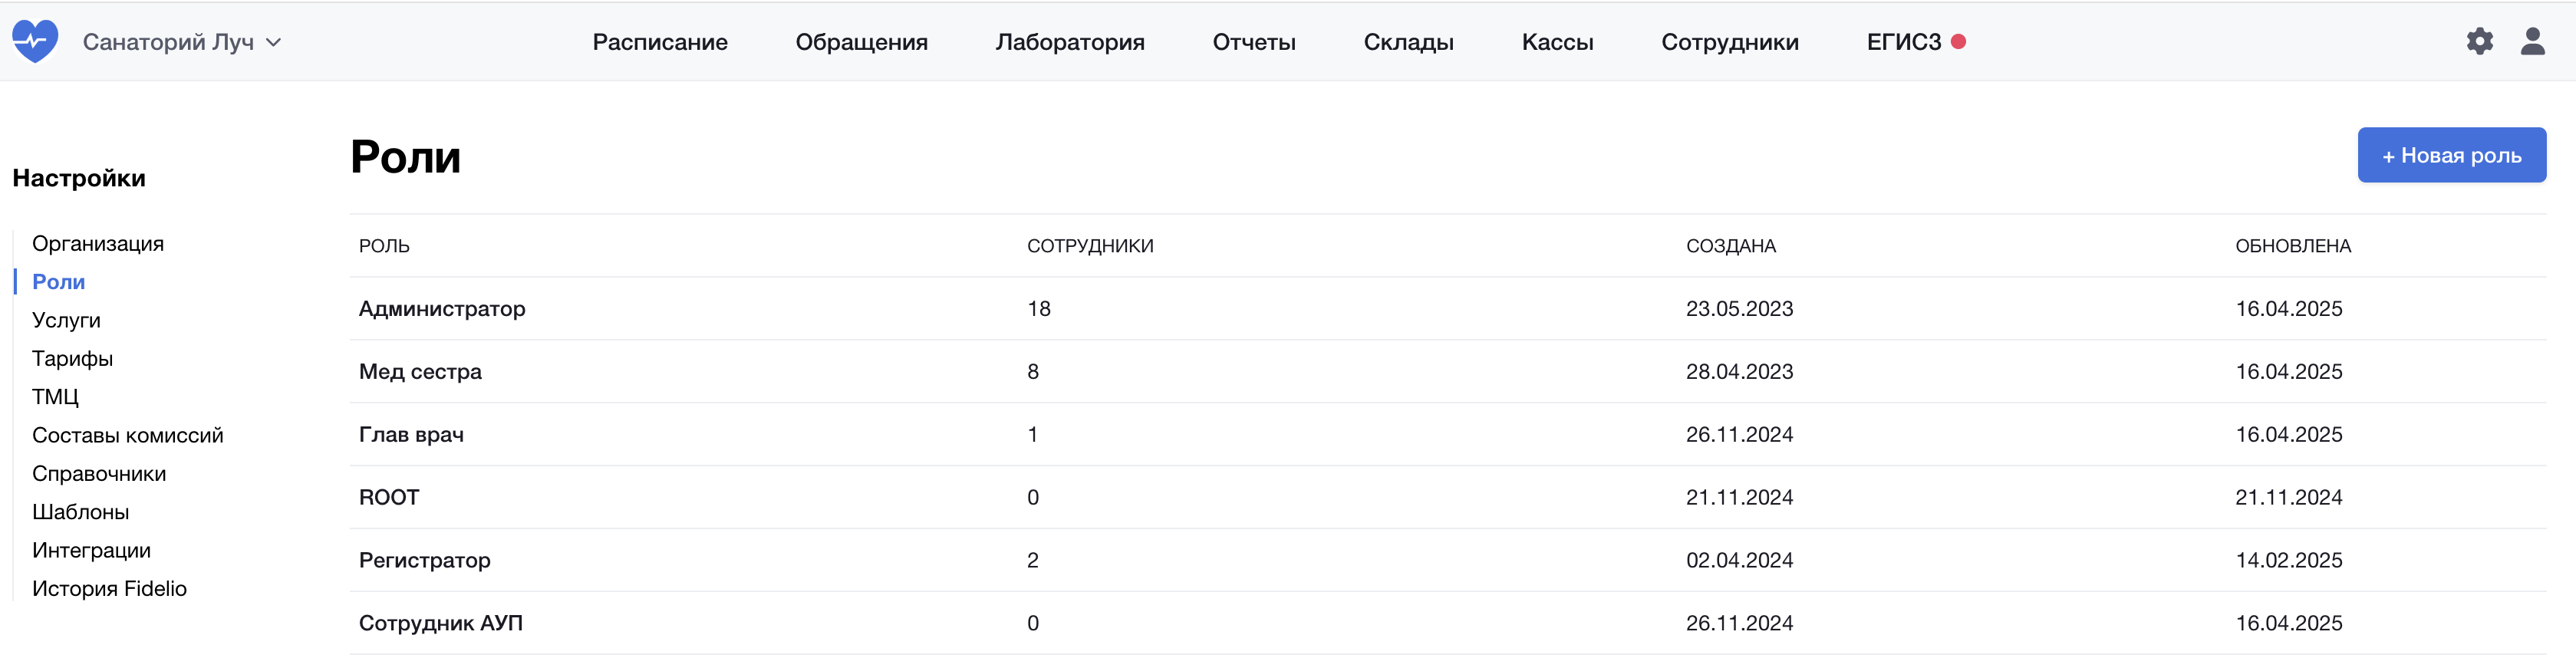Open the Администратор role row
2576x658 pixels.
click(442, 309)
